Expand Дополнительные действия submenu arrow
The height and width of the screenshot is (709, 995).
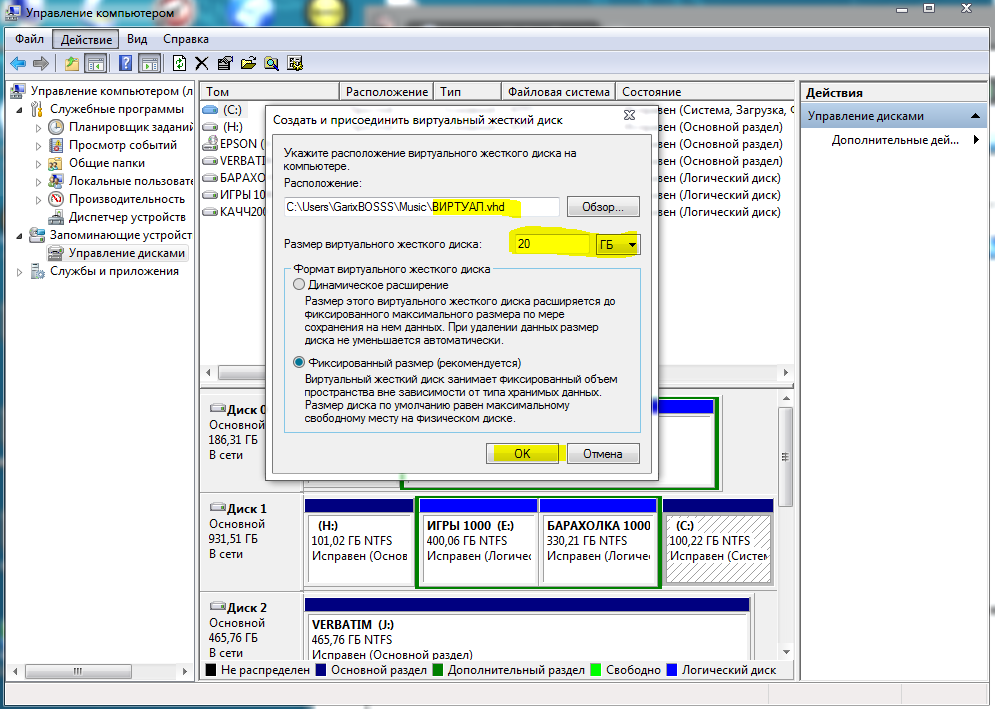click(977, 140)
